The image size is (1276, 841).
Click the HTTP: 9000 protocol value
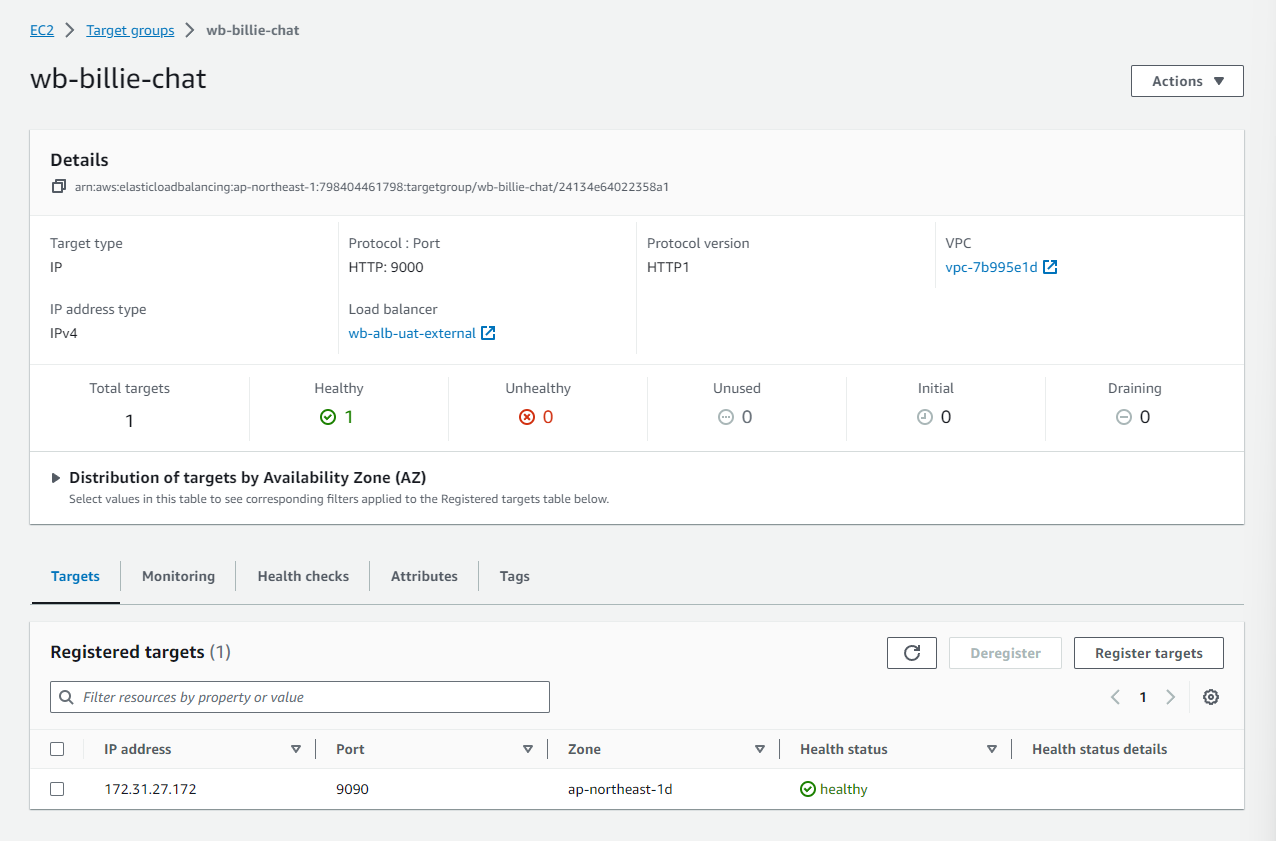click(x=386, y=267)
